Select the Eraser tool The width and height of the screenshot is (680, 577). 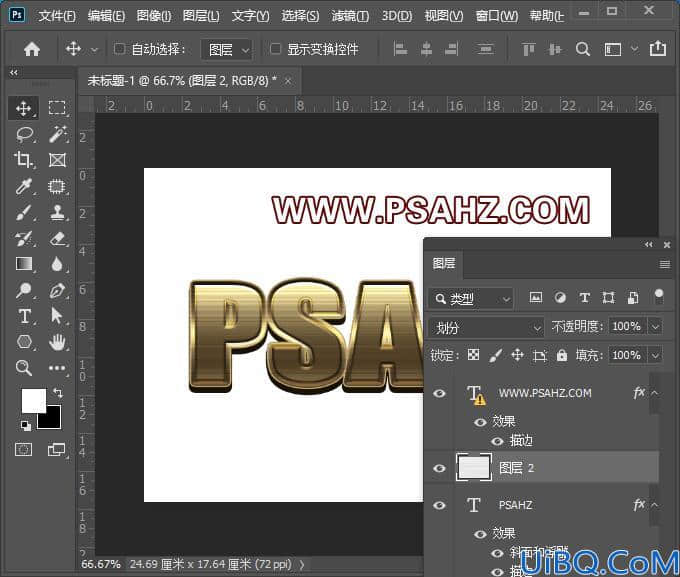click(57, 239)
